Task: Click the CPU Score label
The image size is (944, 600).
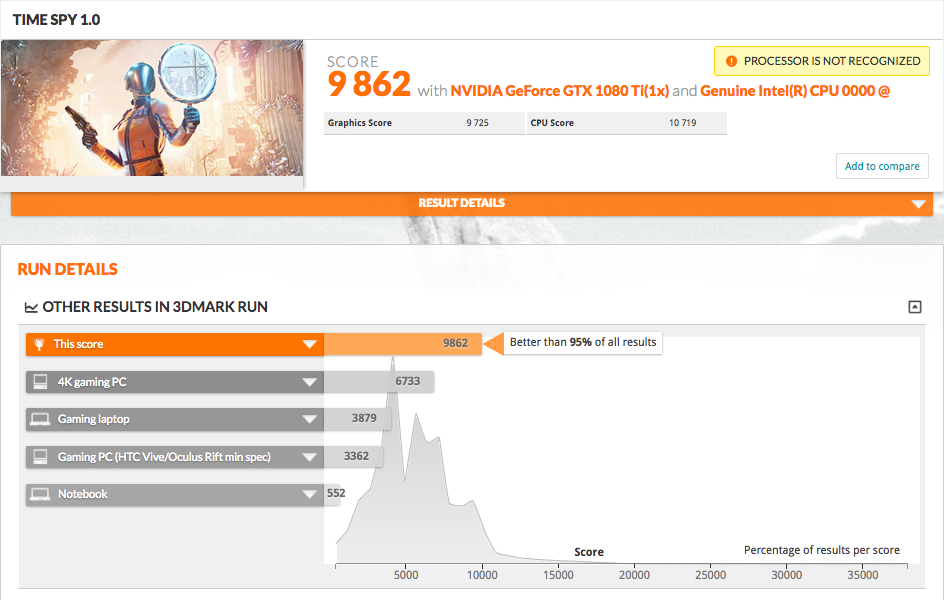Action: click(552, 123)
